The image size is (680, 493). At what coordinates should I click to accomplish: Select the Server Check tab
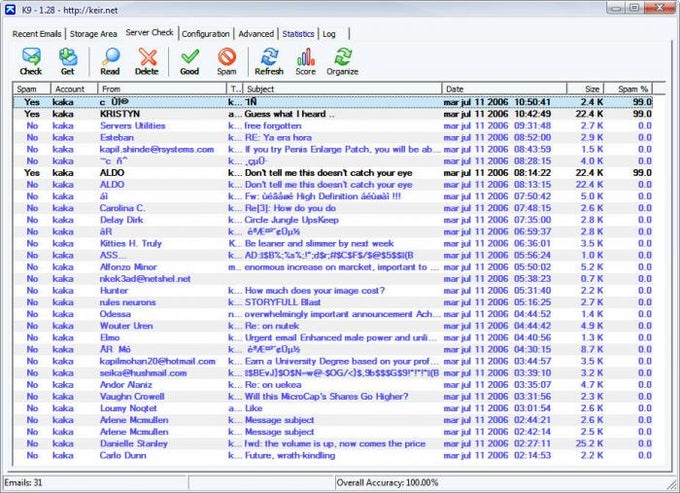click(x=150, y=33)
